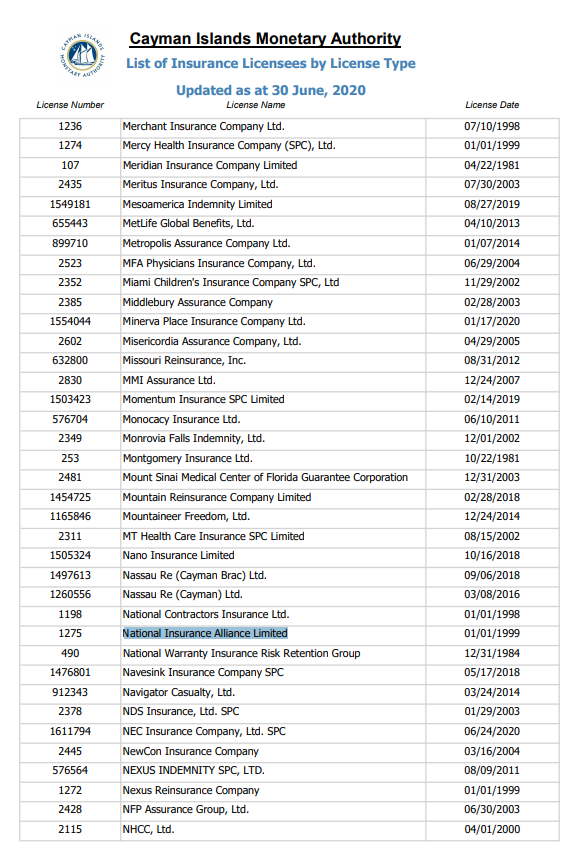This screenshot has width=585, height=867.
Task: Click license number 2115
Action: [x=70, y=829]
